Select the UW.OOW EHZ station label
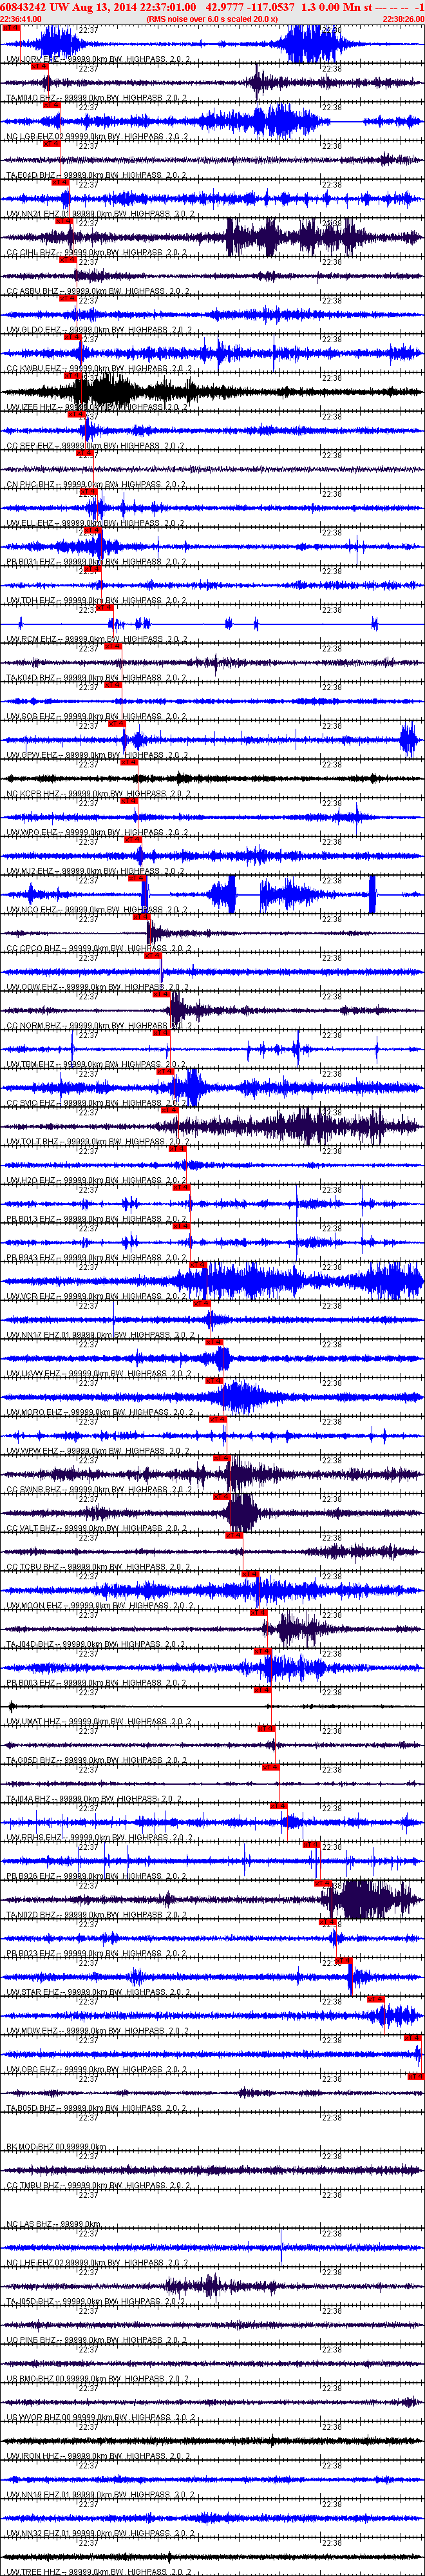Image resolution: width=425 pixels, height=2576 pixels. click(98, 988)
